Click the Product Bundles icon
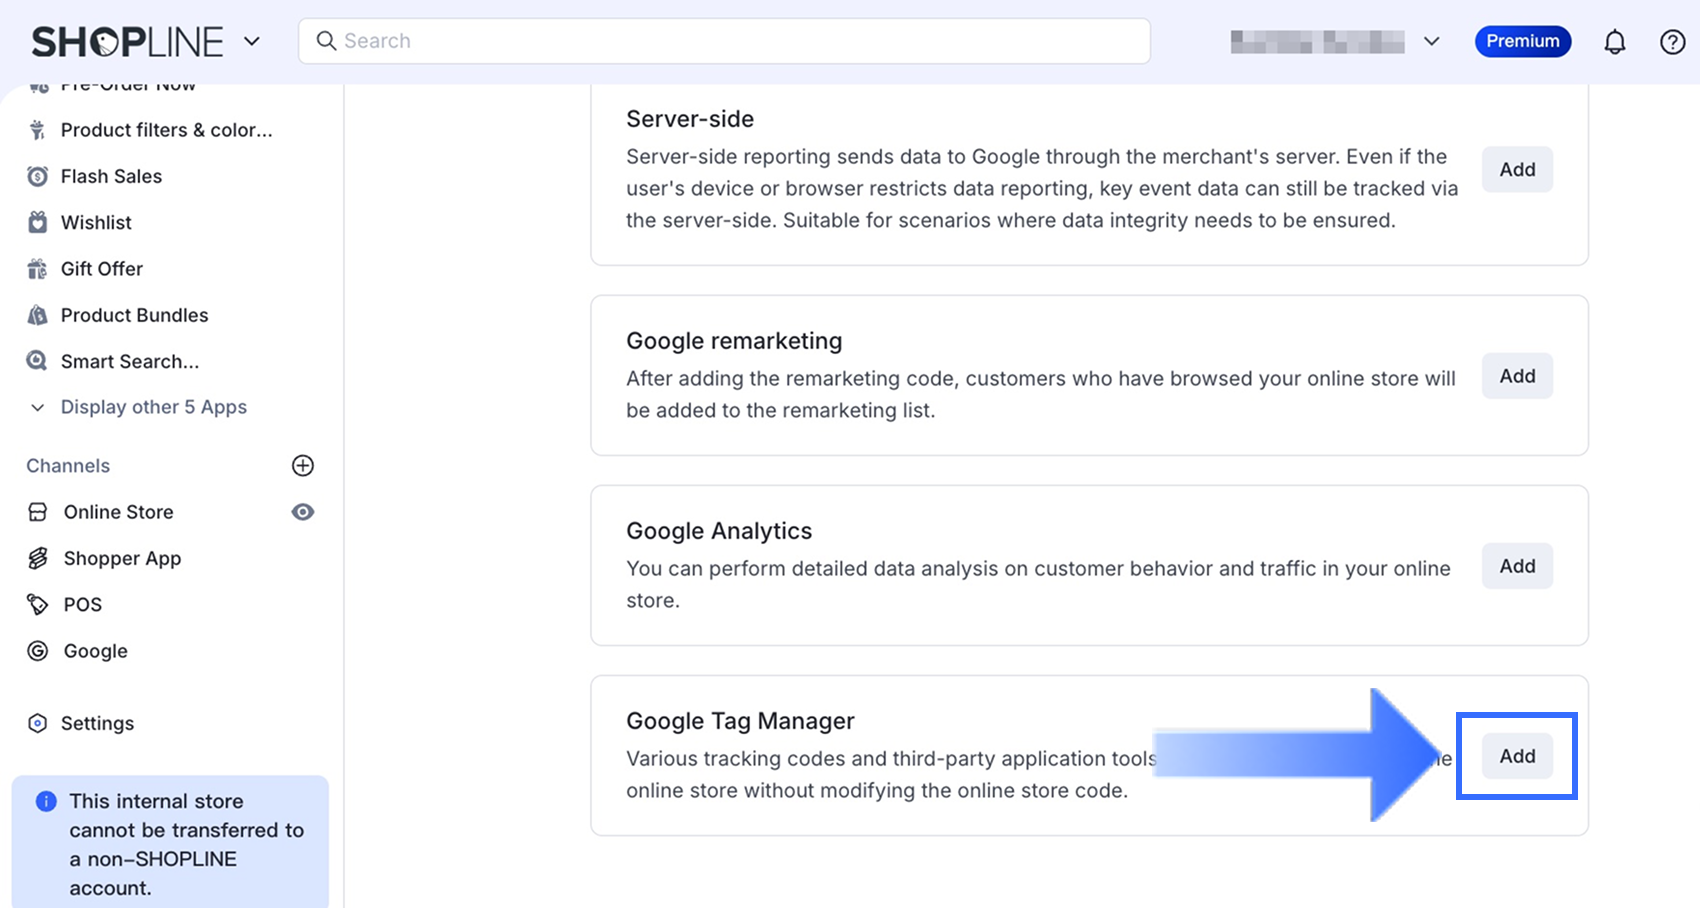 click(x=38, y=315)
